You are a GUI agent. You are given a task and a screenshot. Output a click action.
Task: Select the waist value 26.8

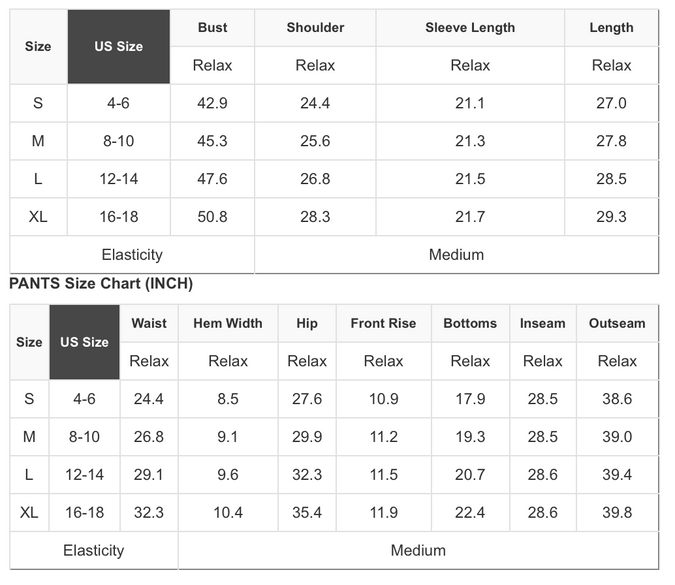tap(149, 437)
